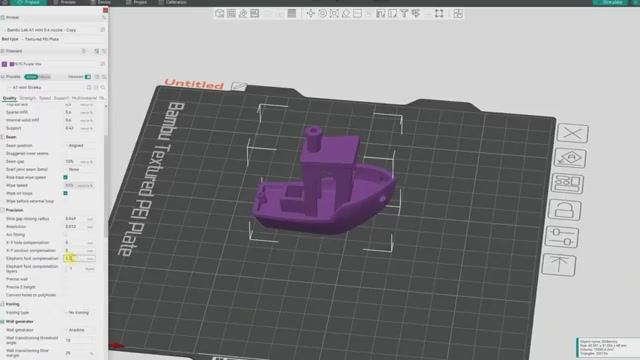Select the Support painting tool
This screenshot has width=640, height=360.
coord(381,13)
